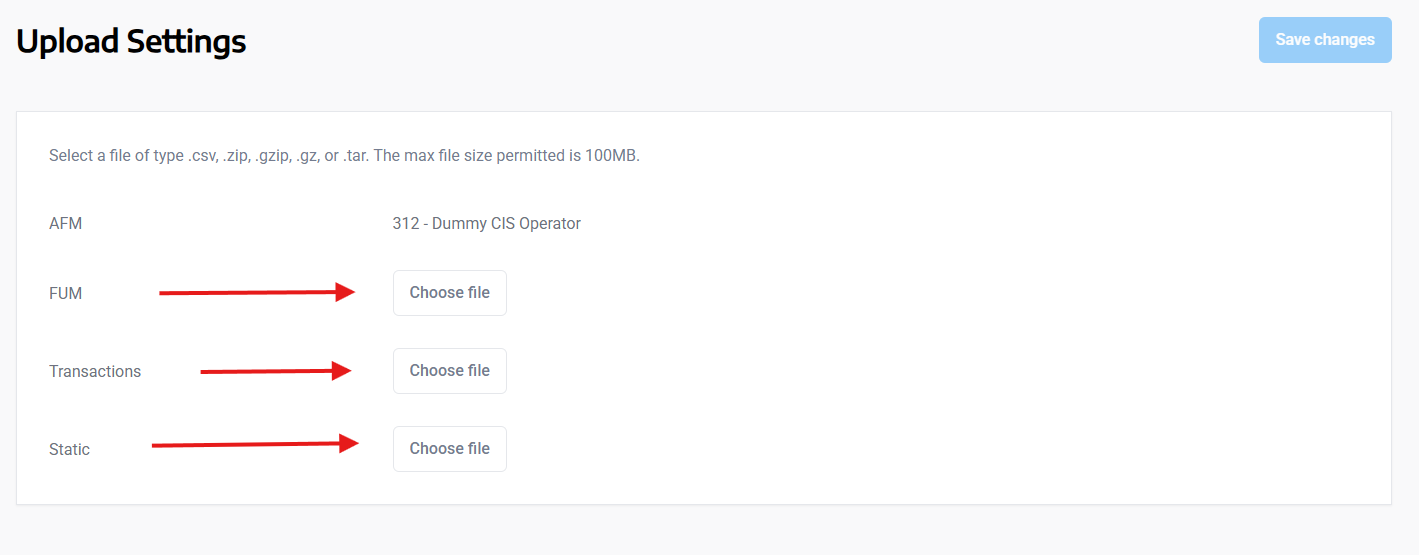The height and width of the screenshot is (555, 1419).
Task: Click the AFM field label
Action: pos(65,223)
